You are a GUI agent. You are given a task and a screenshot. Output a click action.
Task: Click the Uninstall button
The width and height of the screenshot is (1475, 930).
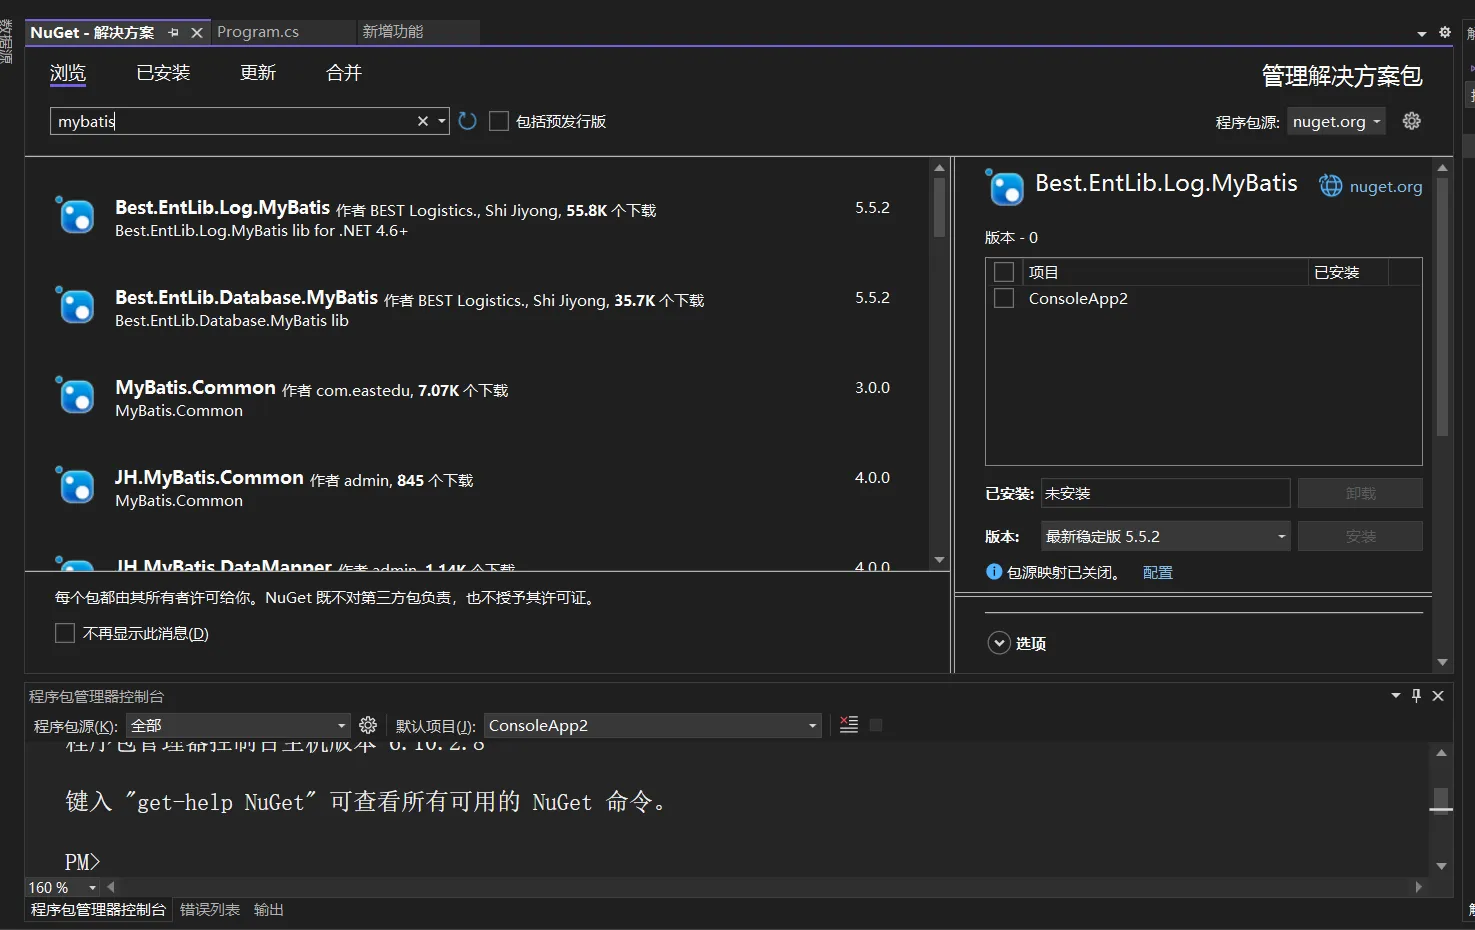(1360, 493)
